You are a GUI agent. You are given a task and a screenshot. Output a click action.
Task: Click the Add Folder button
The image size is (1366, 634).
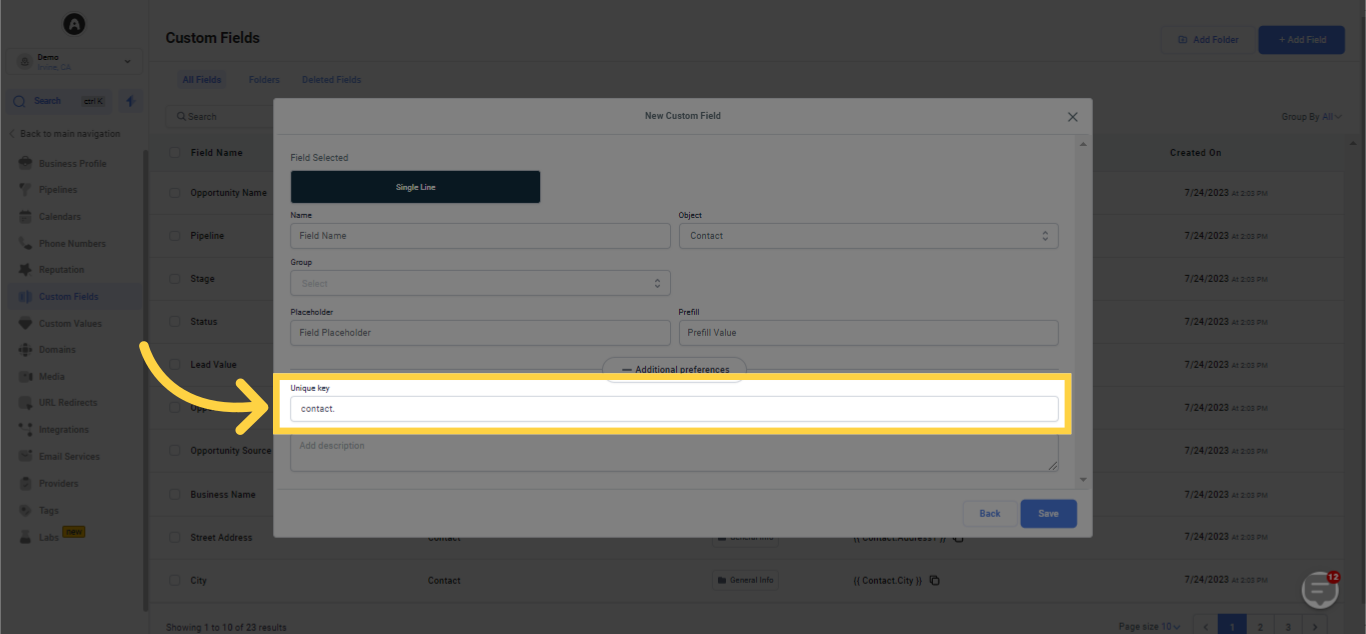tap(1207, 40)
